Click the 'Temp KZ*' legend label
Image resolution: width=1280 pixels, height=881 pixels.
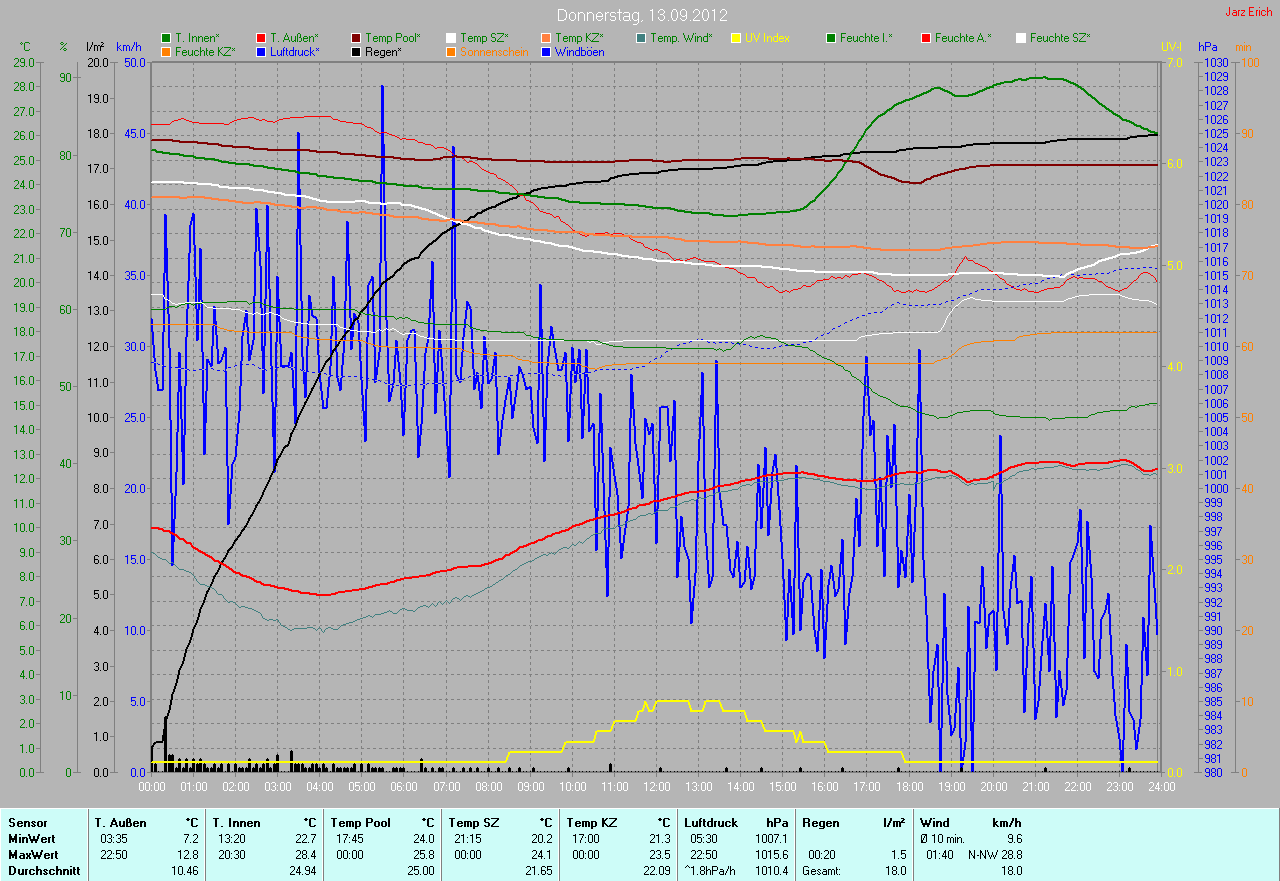[579, 38]
